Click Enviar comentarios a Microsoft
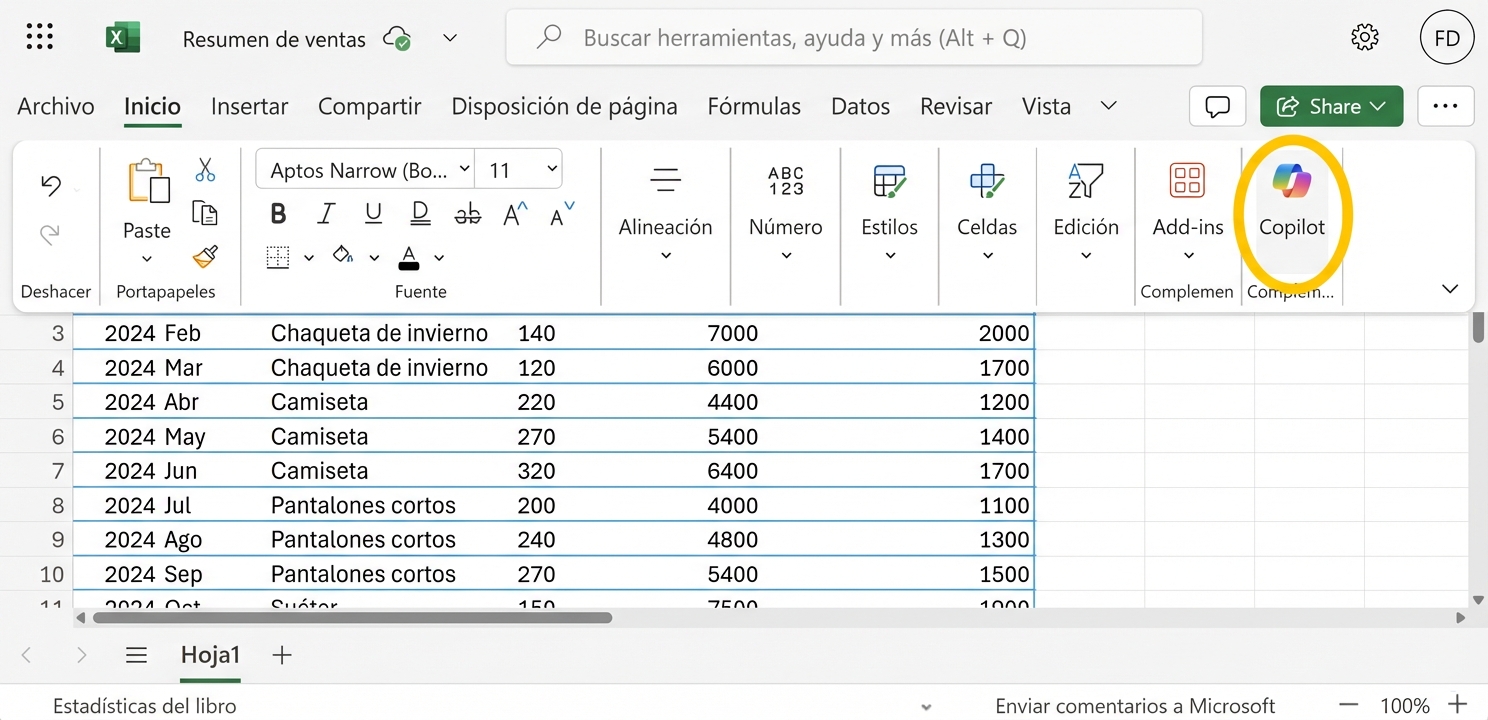Screen dimensions: 1488x720 point(1135,705)
